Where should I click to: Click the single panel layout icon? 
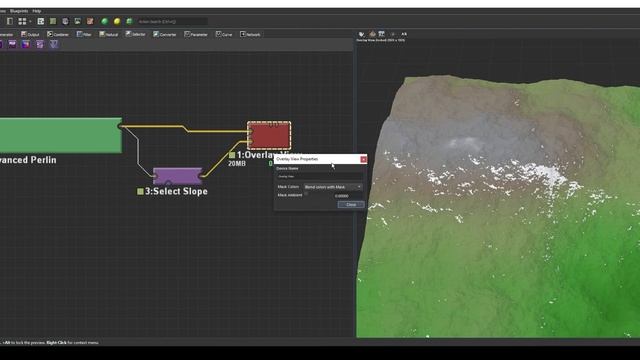click(x=10, y=21)
